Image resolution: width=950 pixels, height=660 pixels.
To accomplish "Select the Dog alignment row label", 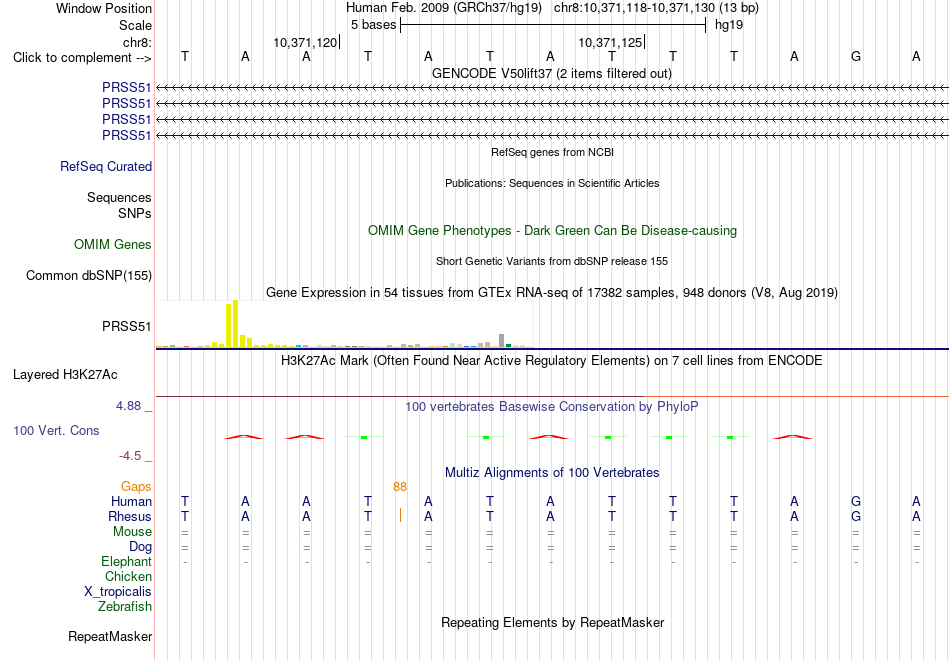I will tap(140, 547).
